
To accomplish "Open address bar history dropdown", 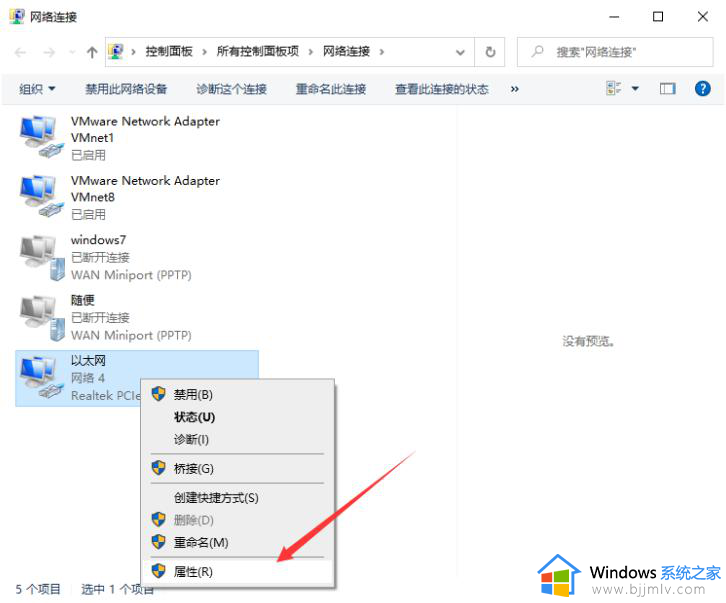I will 460,52.
